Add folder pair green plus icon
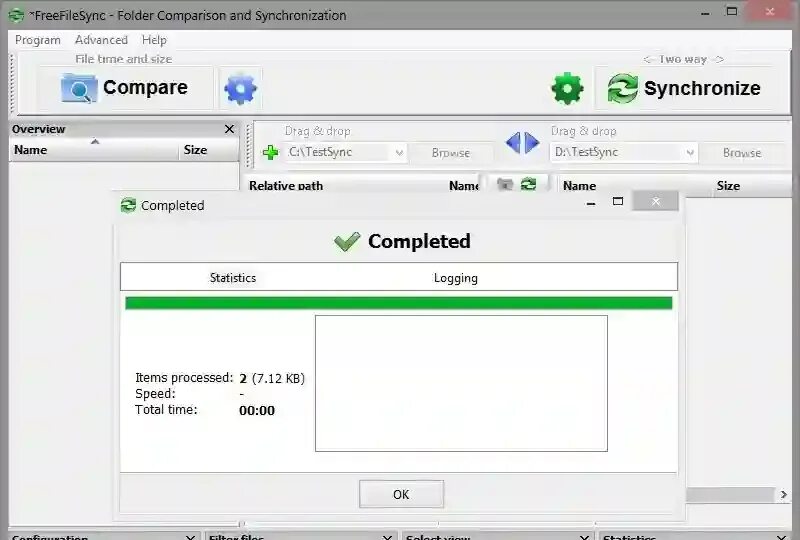Image resolution: width=800 pixels, height=540 pixels. click(270, 152)
